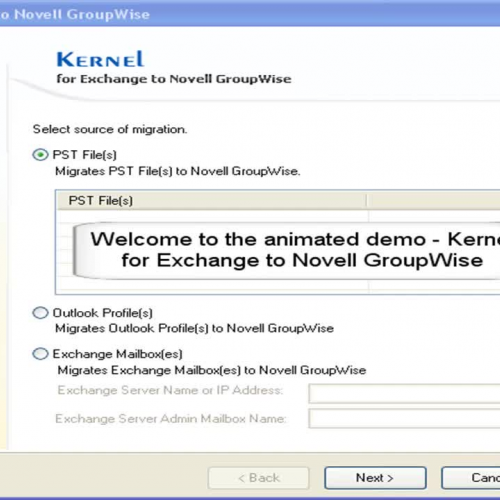Image resolution: width=500 pixels, height=500 pixels.
Task: Click the Next > button
Action: pos(375,478)
